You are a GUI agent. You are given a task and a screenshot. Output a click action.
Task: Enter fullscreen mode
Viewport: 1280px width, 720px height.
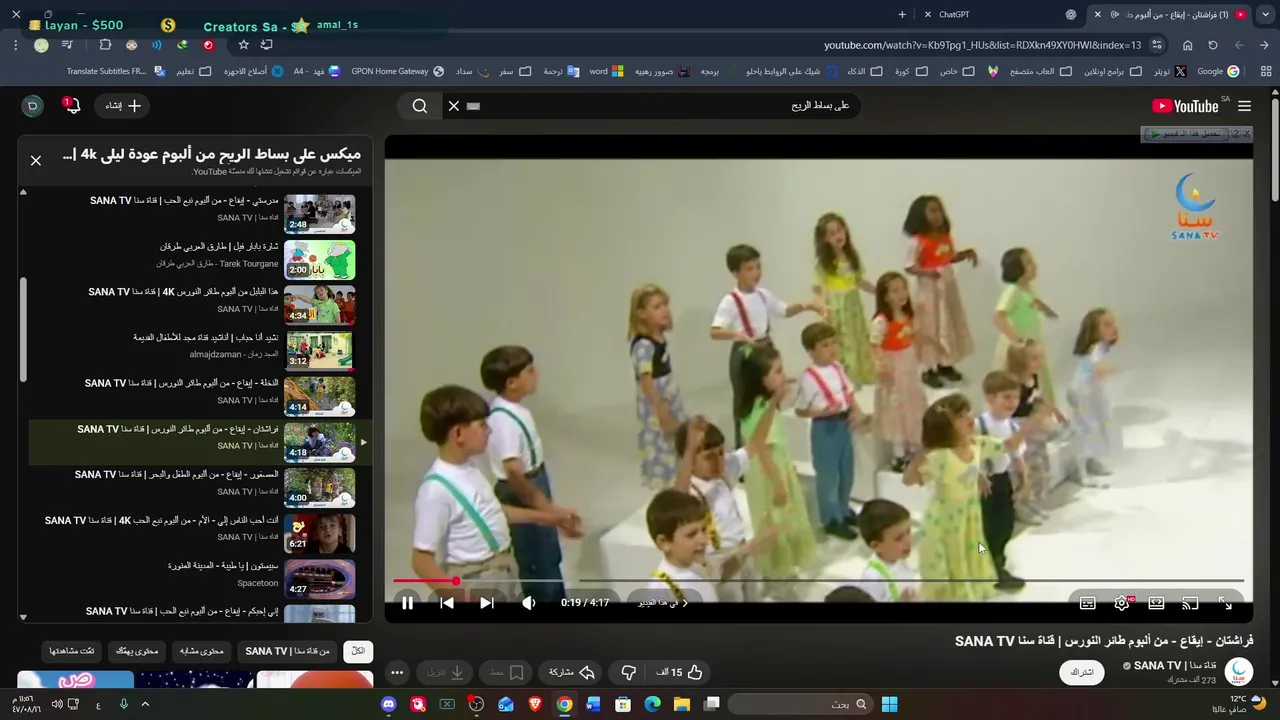(x=1226, y=603)
